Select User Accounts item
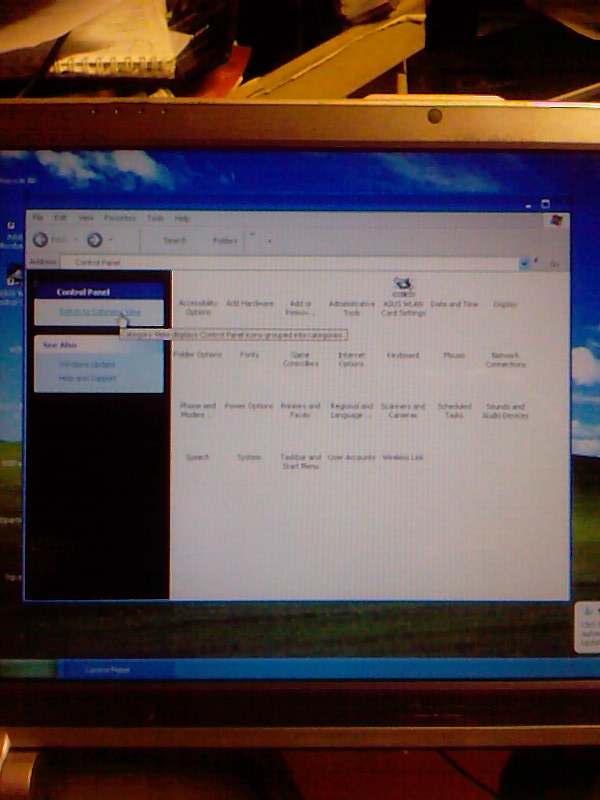 pyautogui.click(x=352, y=457)
